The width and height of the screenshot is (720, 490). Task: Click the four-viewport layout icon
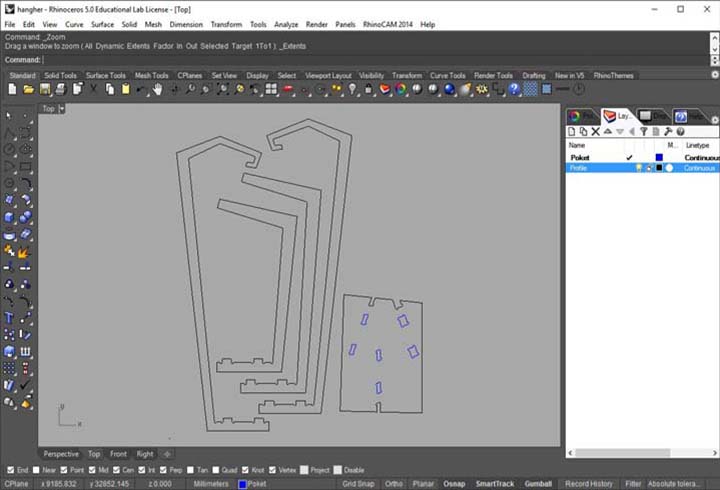coord(271,89)
